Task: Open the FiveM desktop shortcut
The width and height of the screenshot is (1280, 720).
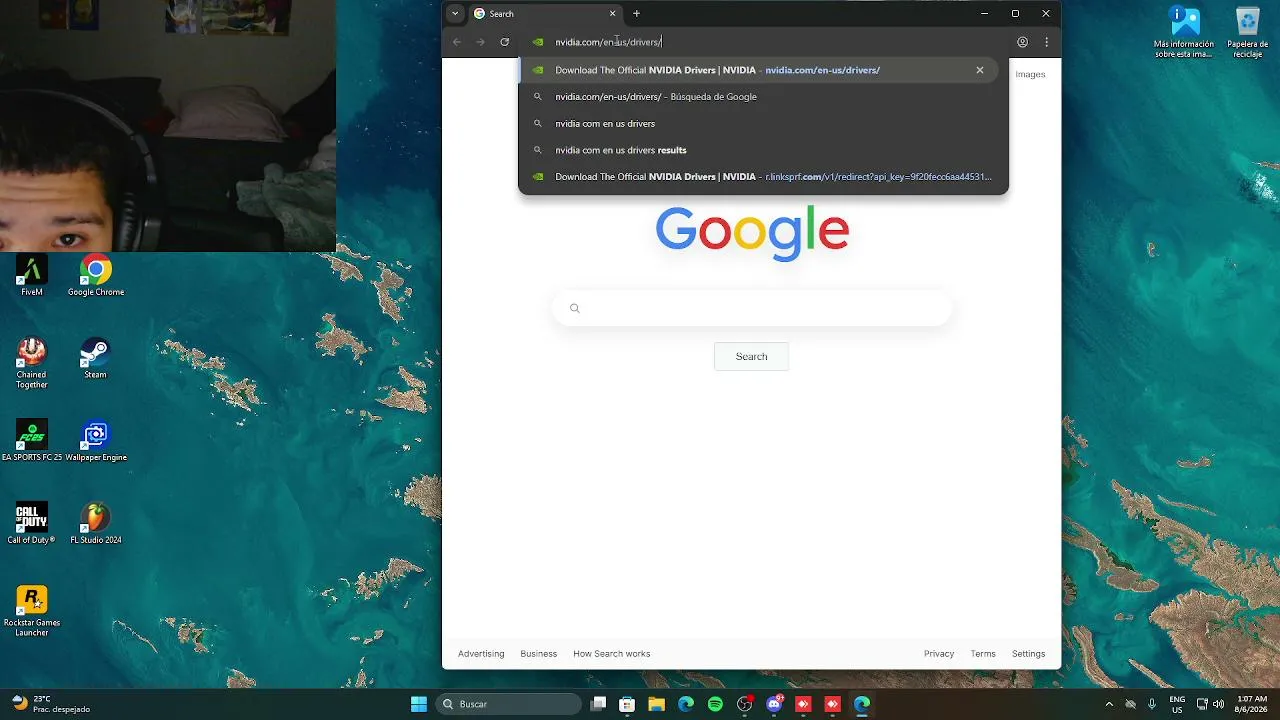Action: coord(32,276)
